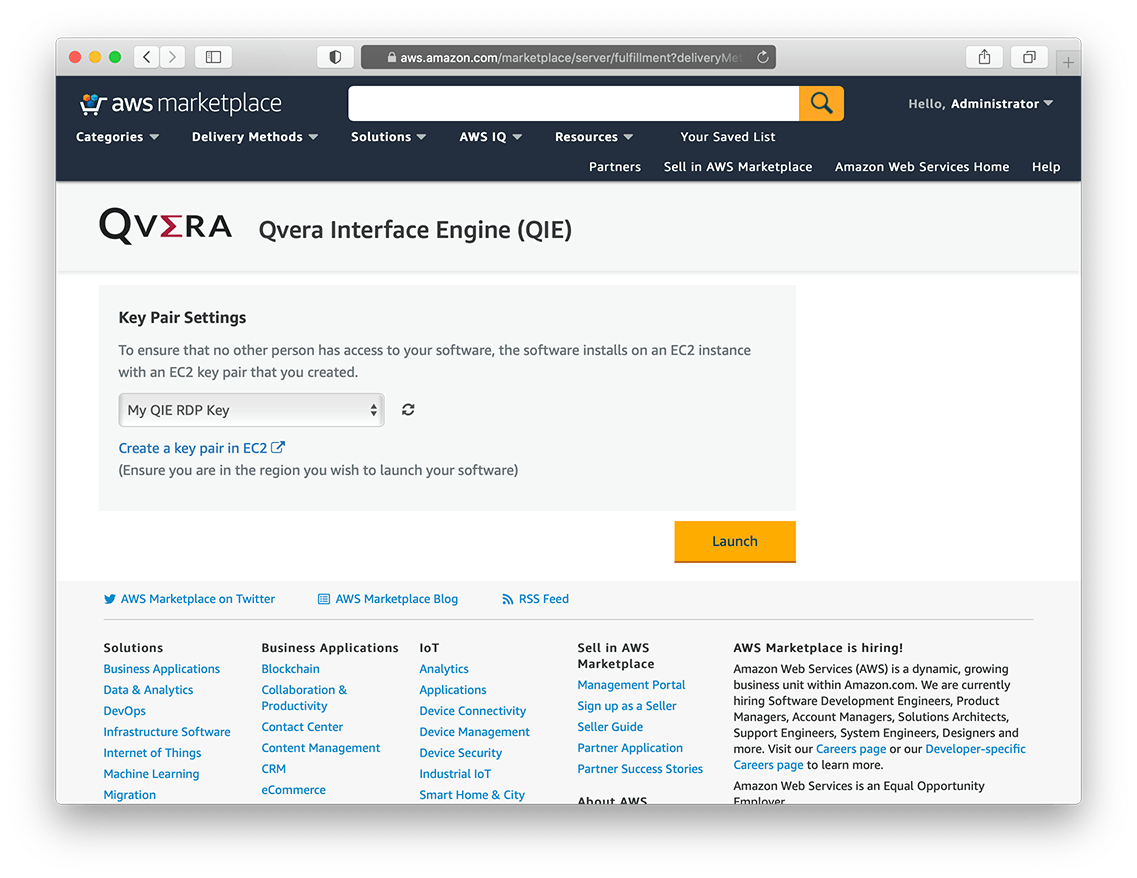Open the Device Connectivity link

[473, 711]
